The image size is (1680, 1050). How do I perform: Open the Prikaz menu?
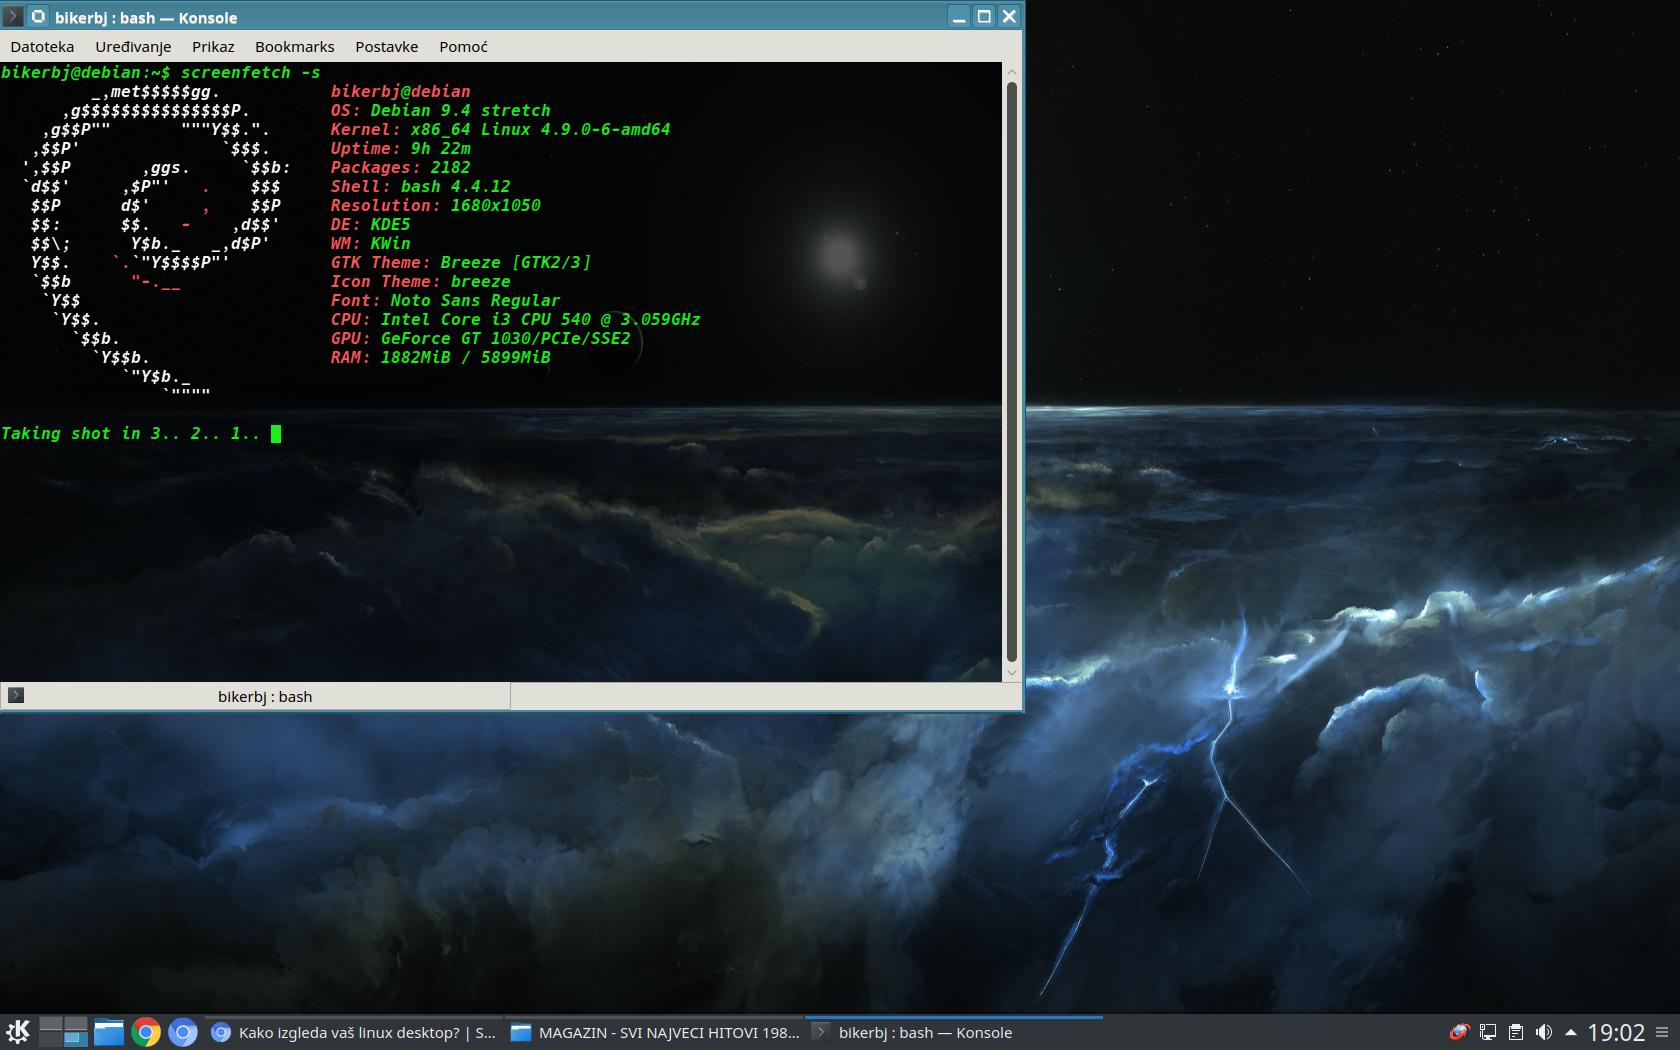click(x=213, y=46)
